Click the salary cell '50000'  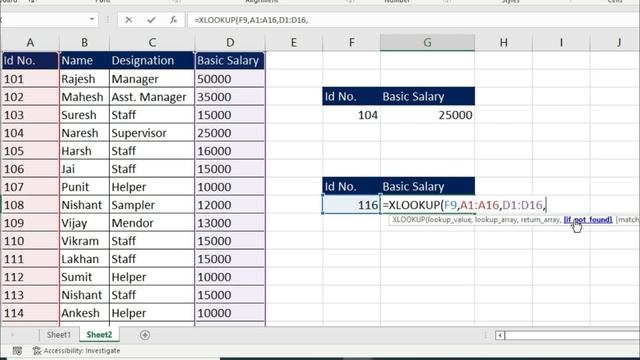pos(230,79)
